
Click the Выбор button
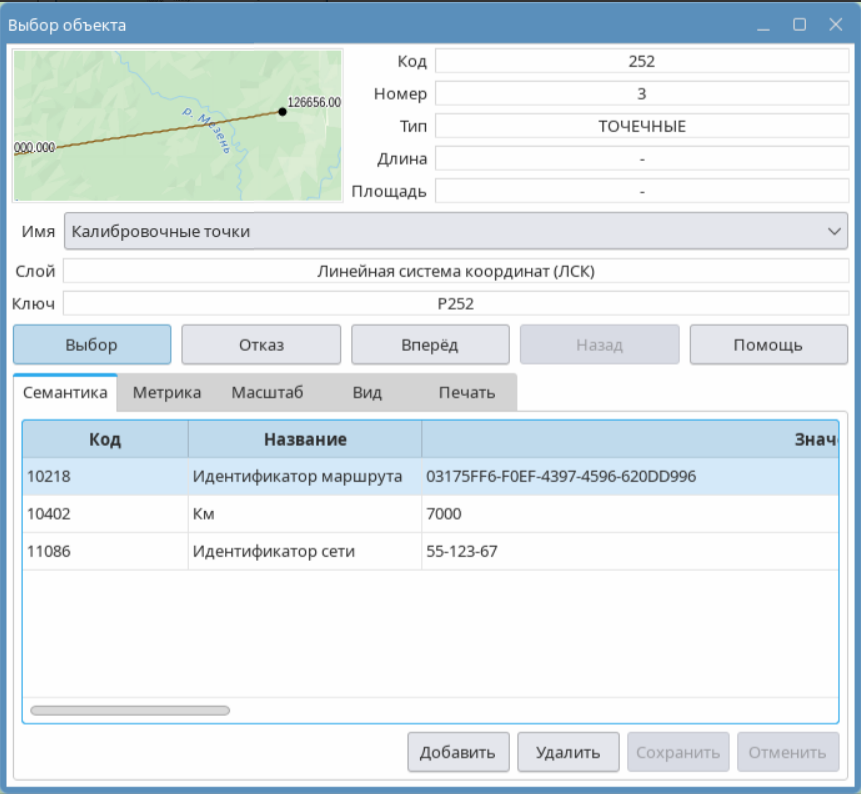pos(92,345)
